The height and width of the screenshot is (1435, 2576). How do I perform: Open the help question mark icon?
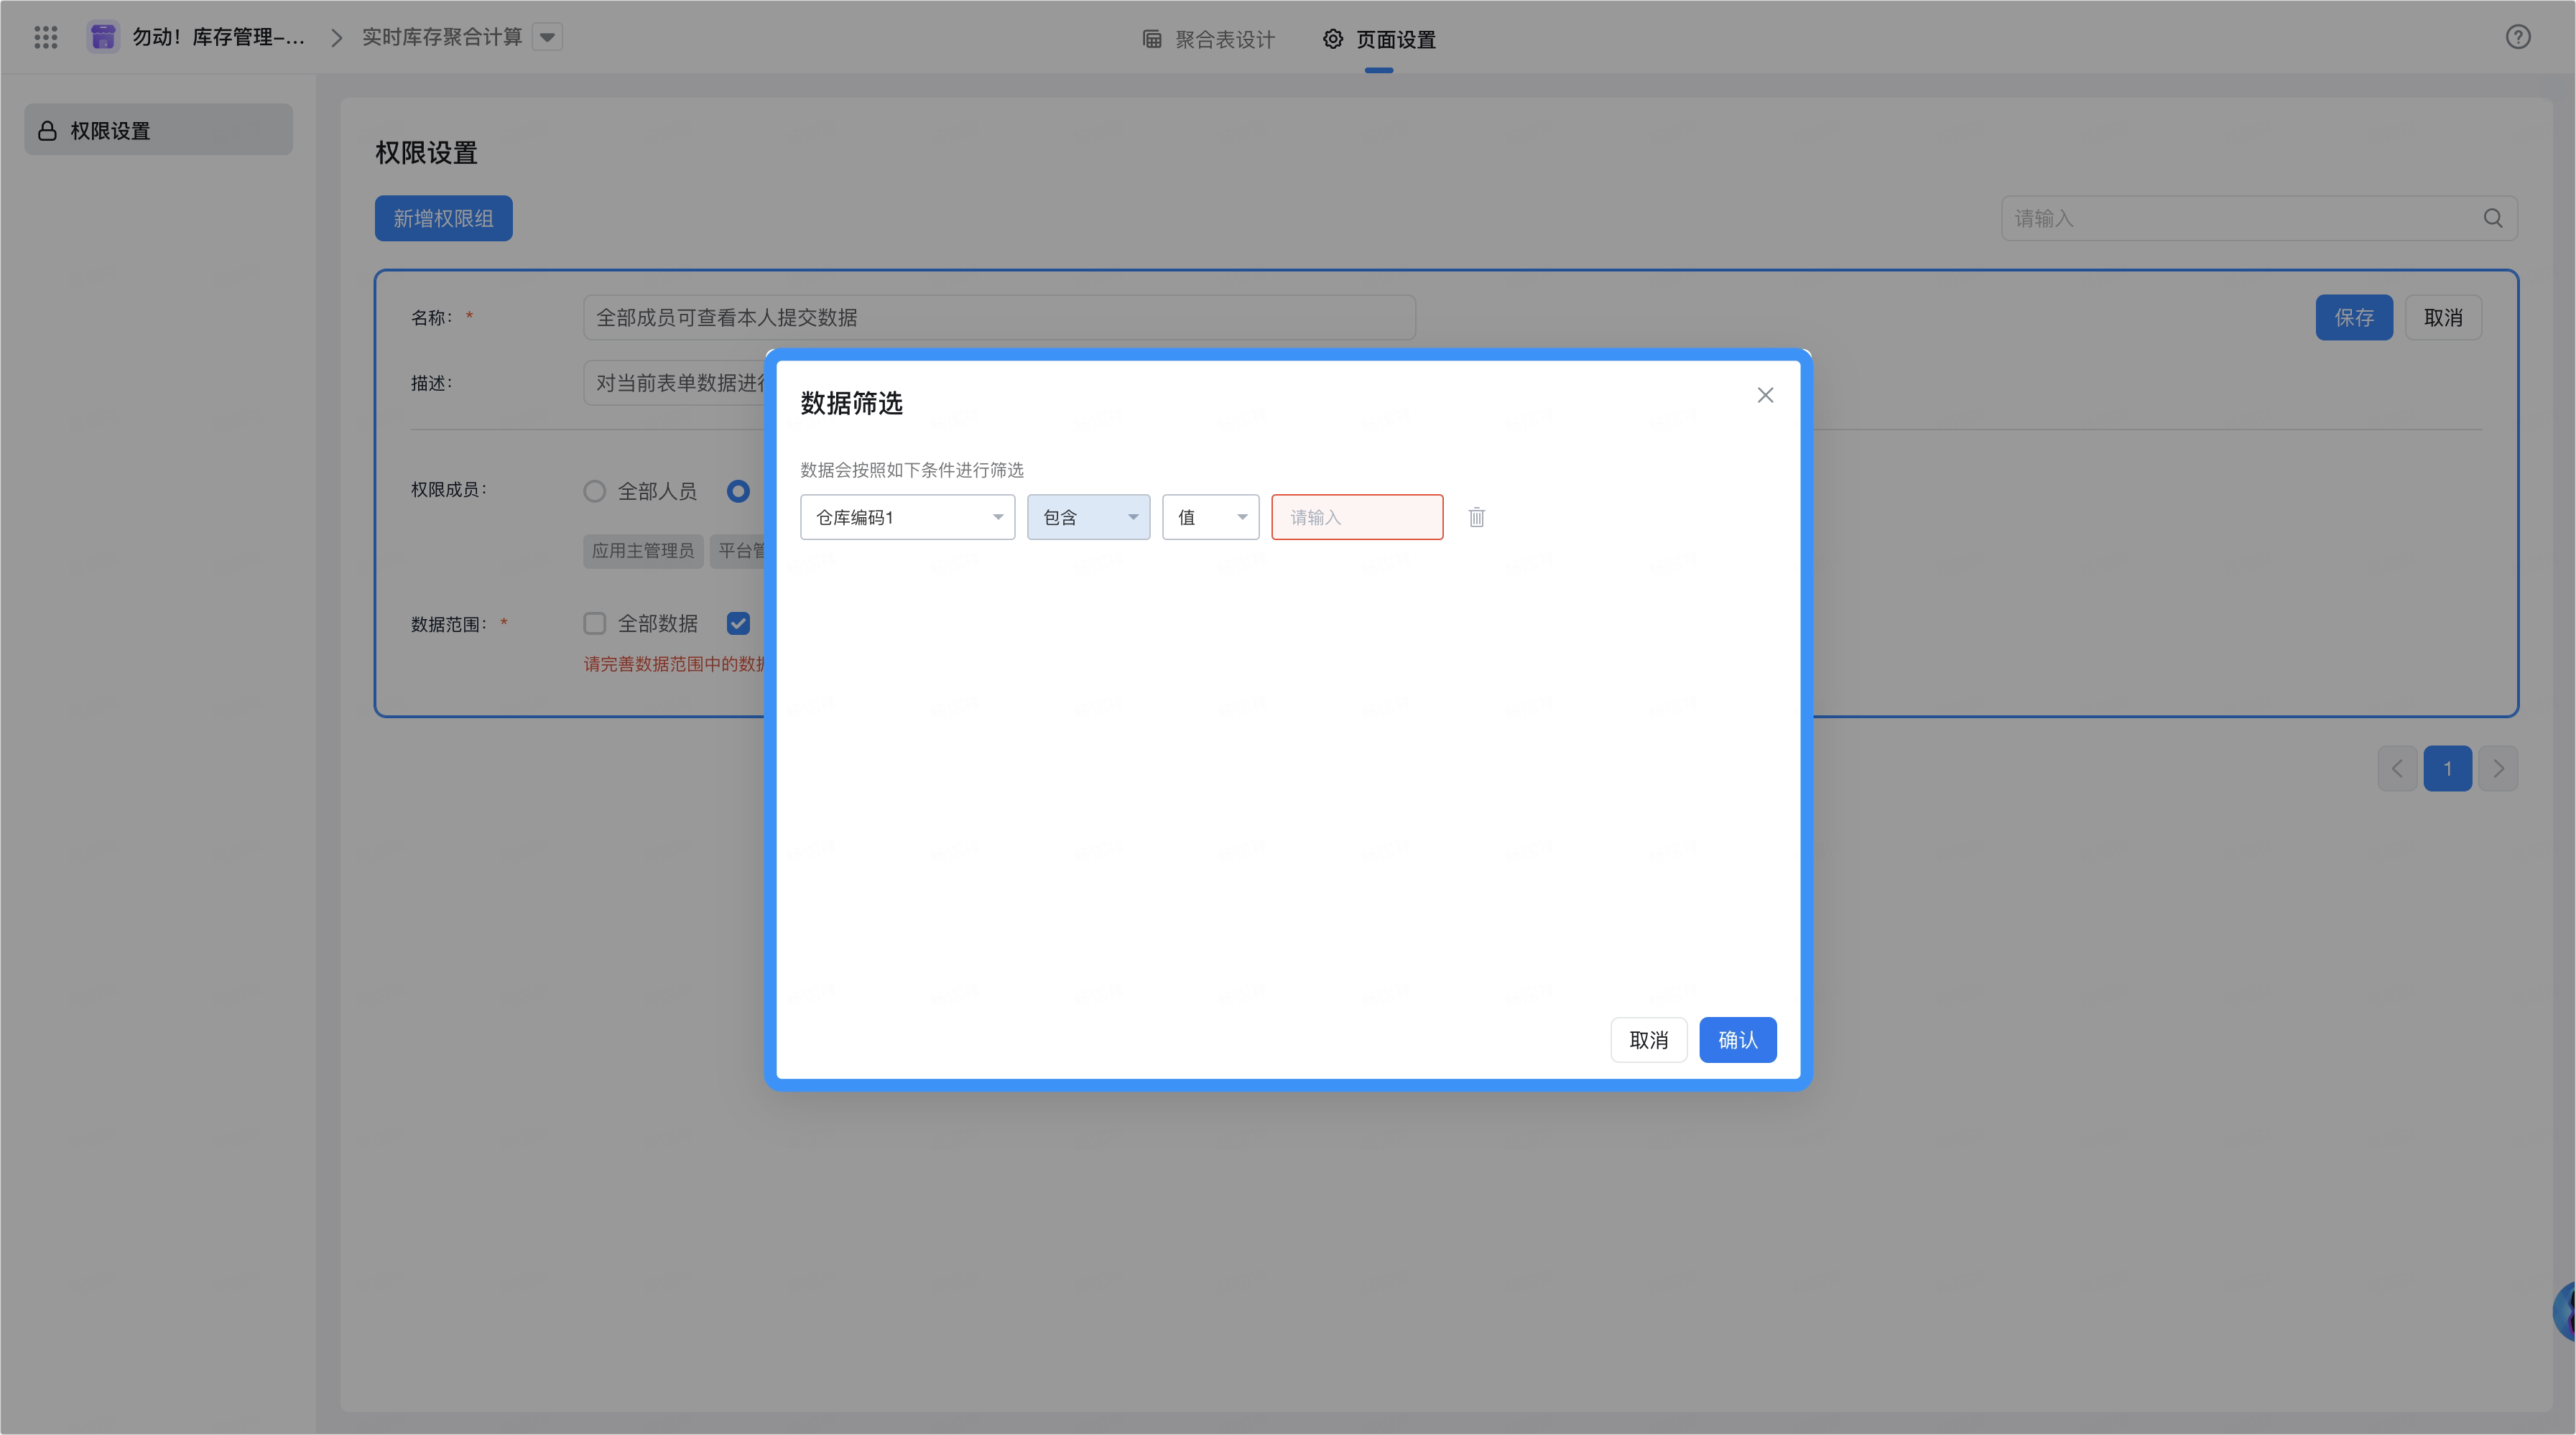[2517, 37]
